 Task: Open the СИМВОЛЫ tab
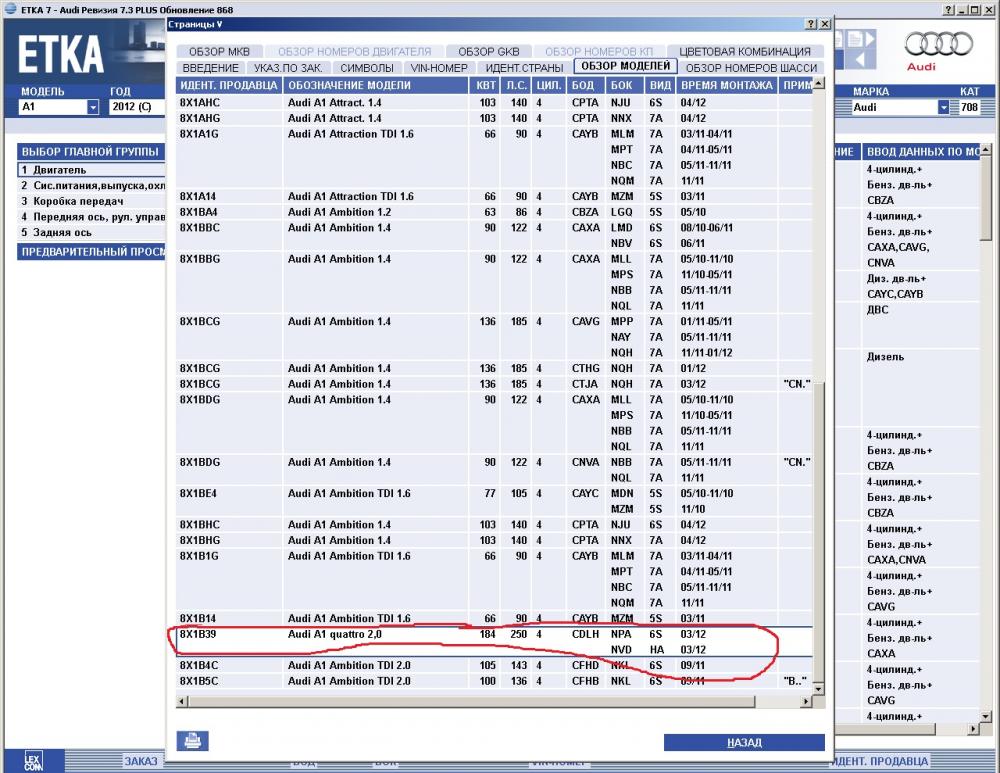pos(367,68)
